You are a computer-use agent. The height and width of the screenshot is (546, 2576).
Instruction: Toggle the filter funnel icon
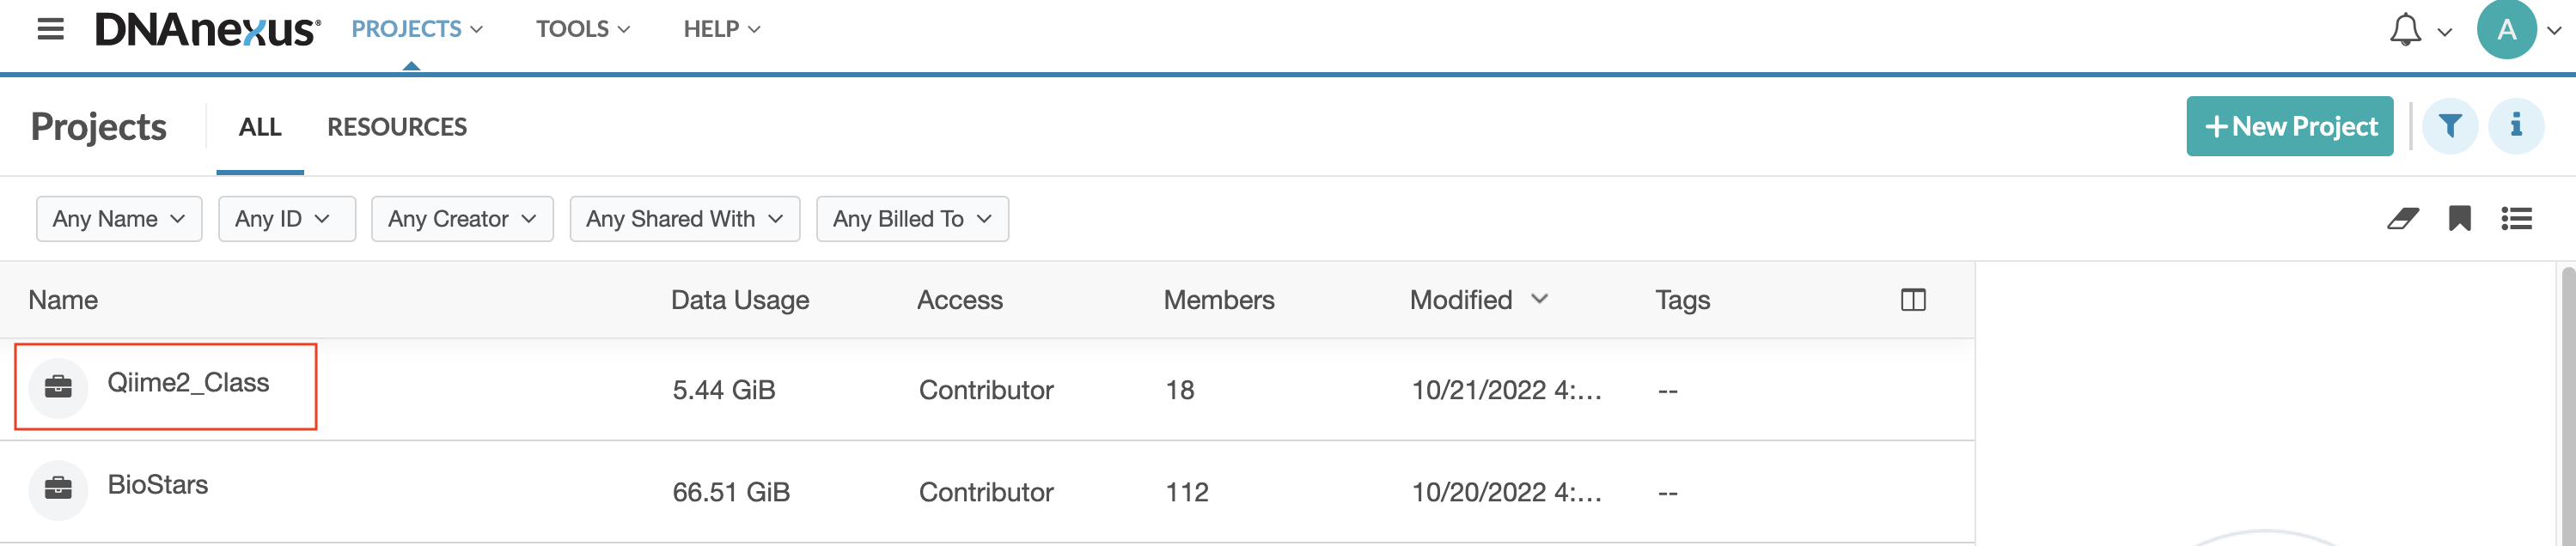2449,126
